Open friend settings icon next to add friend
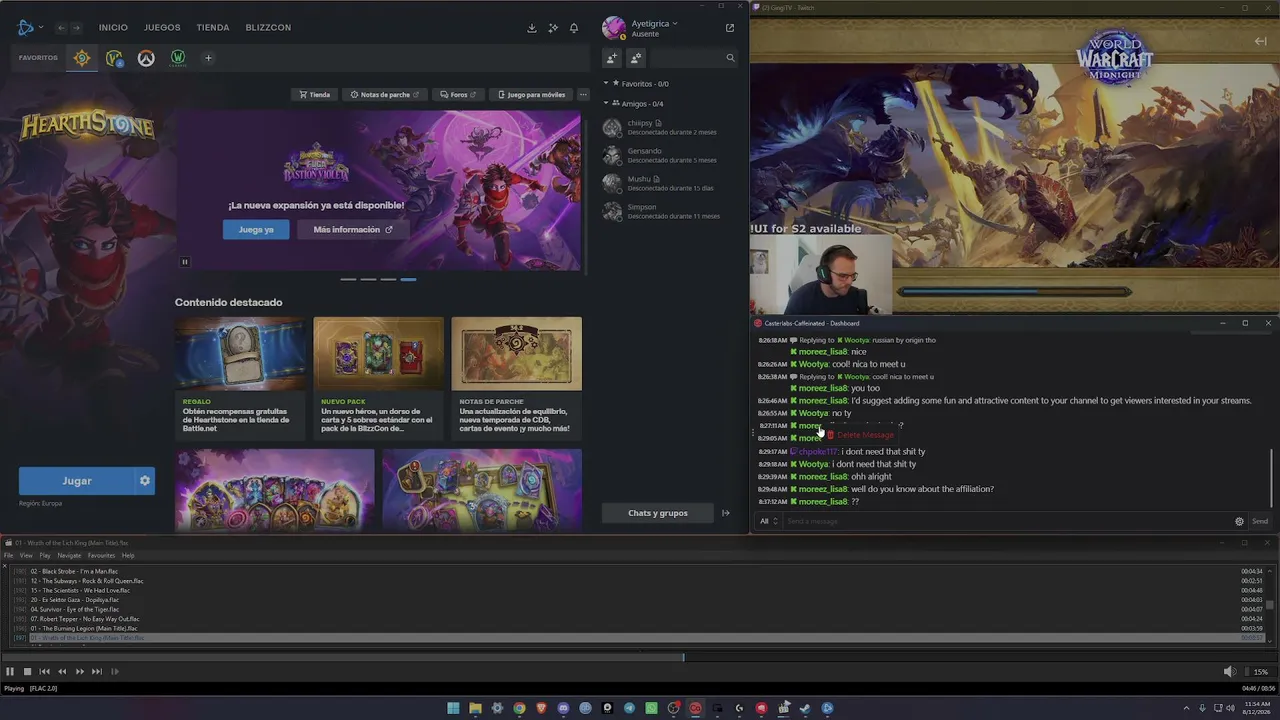The width and height of the screenshot is (1280, 720). point(636,58)
